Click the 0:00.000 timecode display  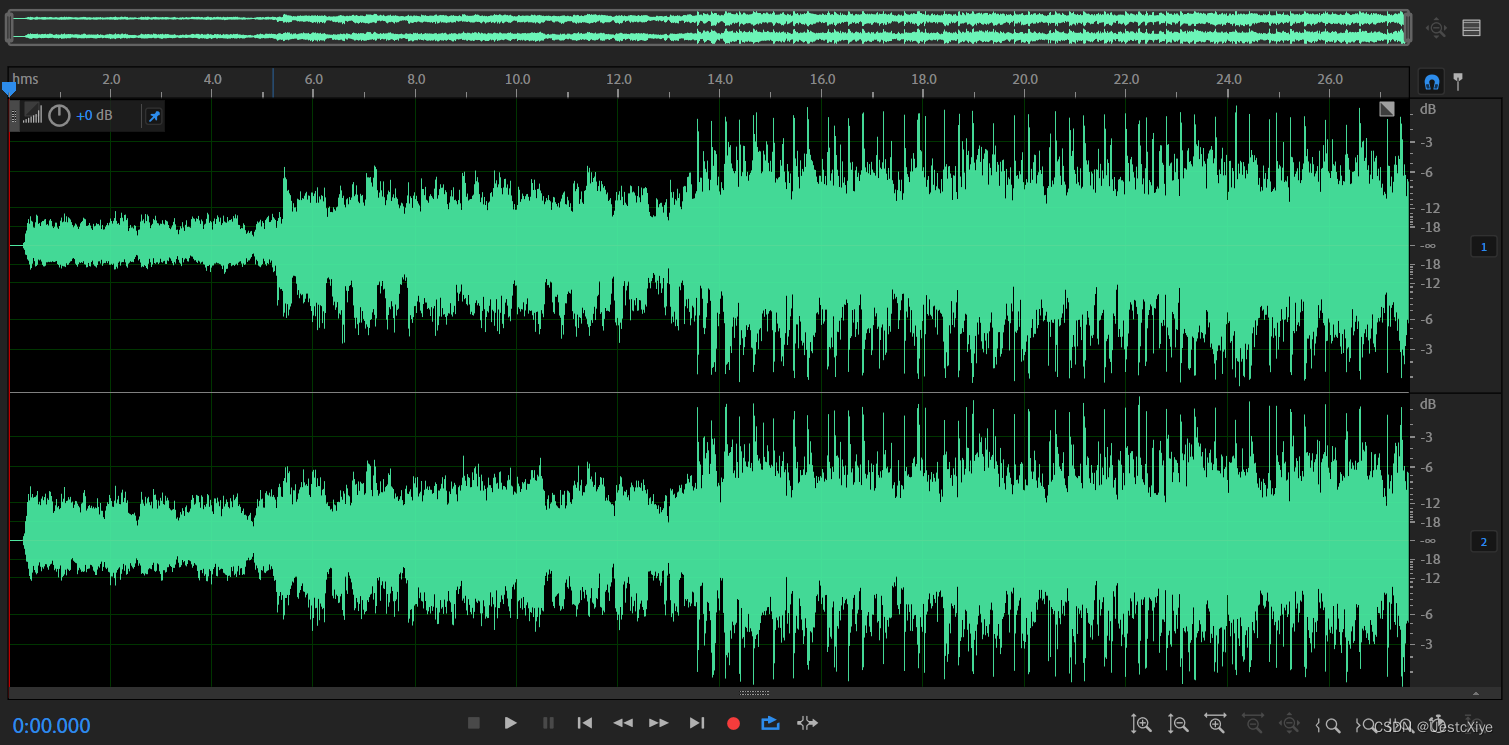click(51, 726)
